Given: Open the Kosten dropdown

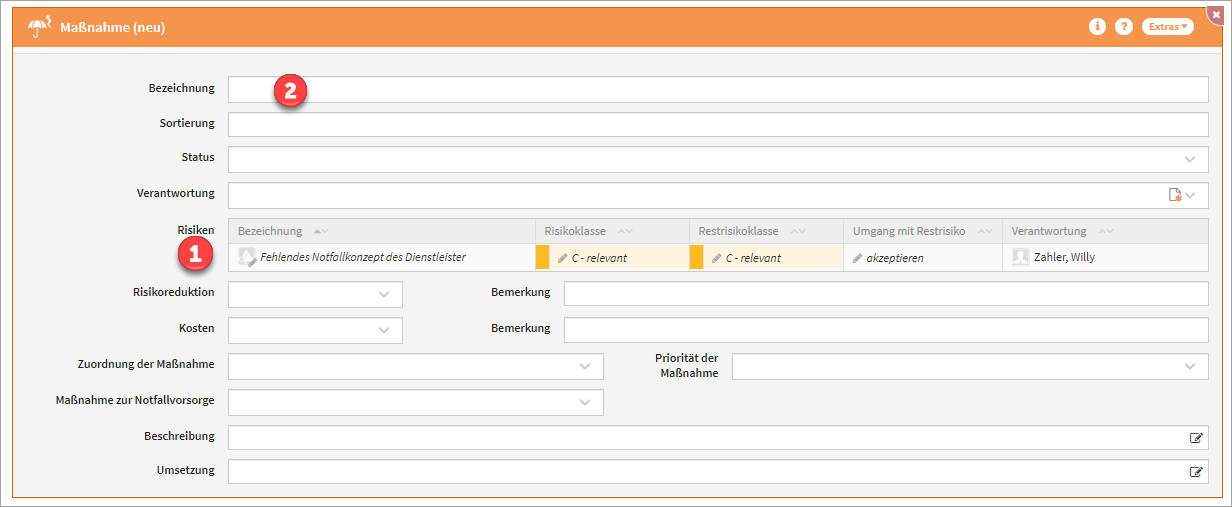Looking at the screenshot, I should [x=384, y=330].
